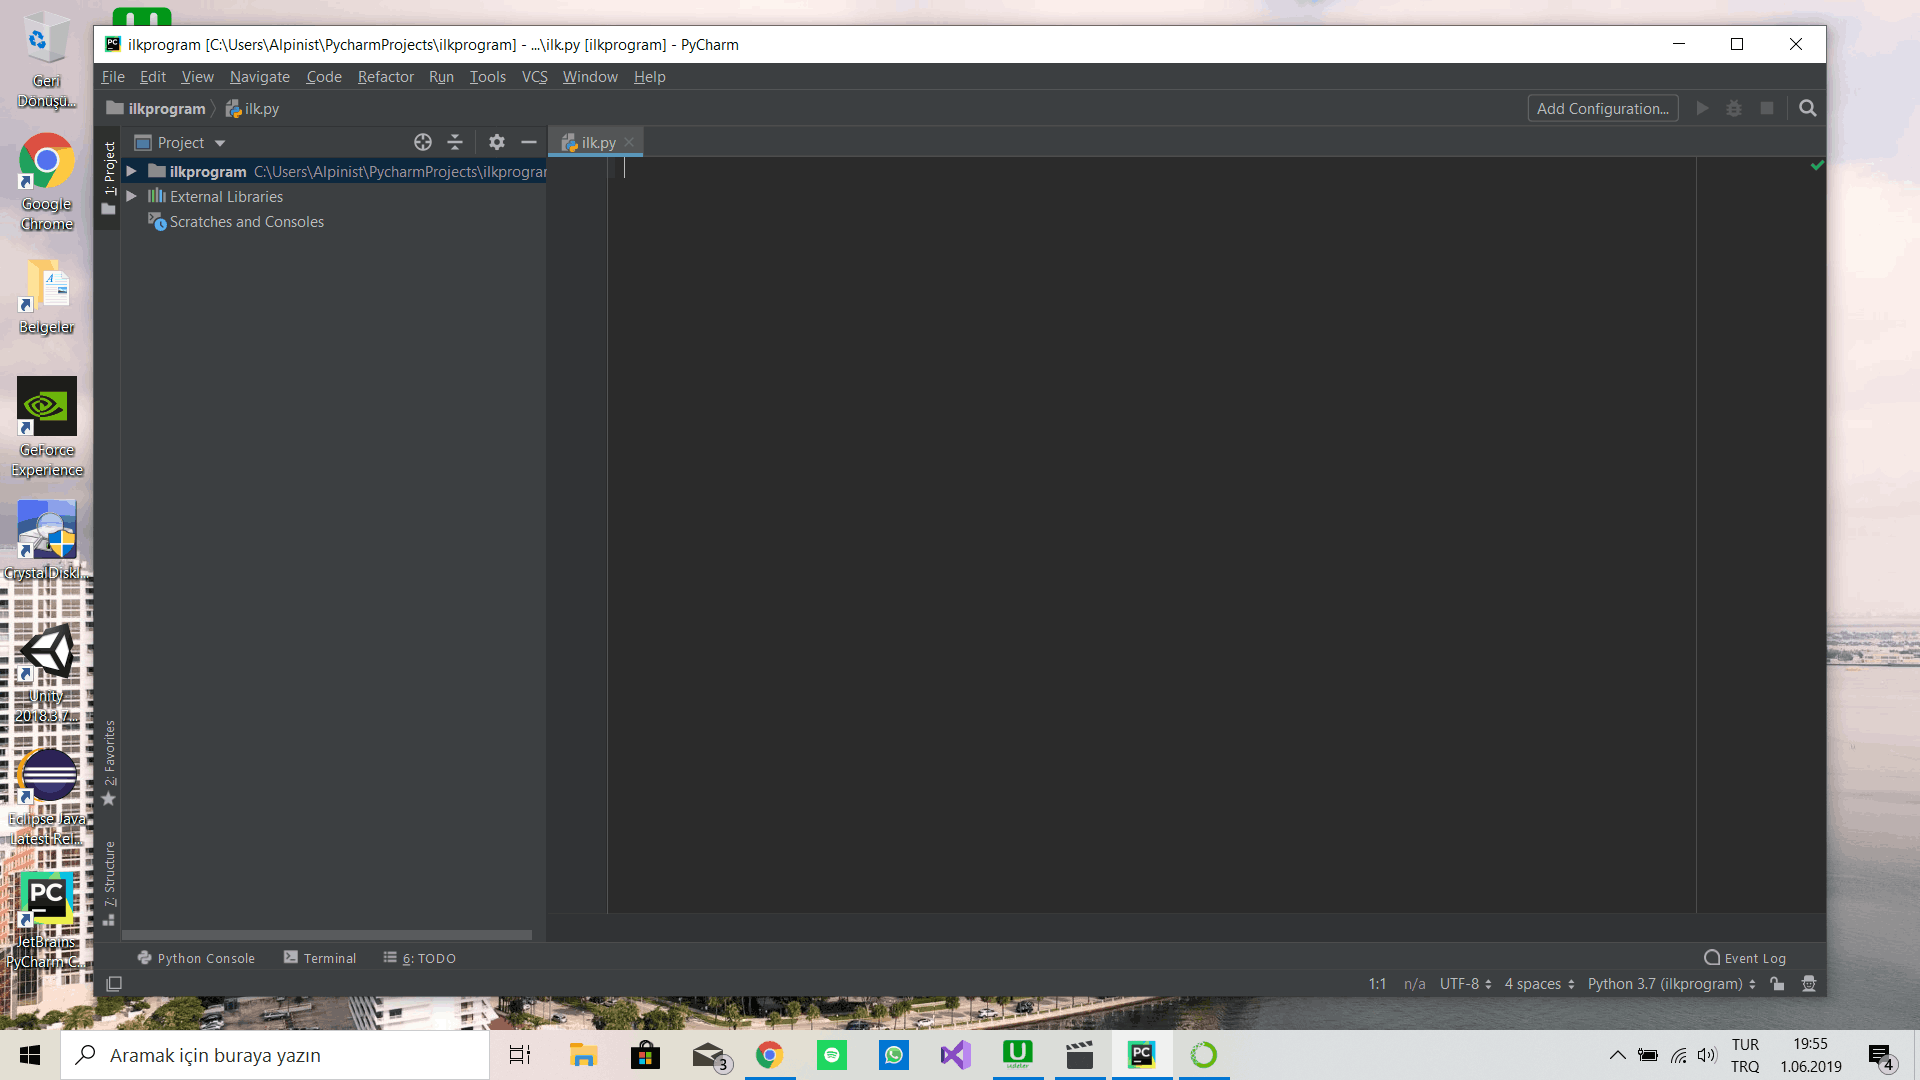Viewport: 1920px width, 1080px height.
Task: Click the Project panel horizontal scrollbar
Action: point(326,935)
